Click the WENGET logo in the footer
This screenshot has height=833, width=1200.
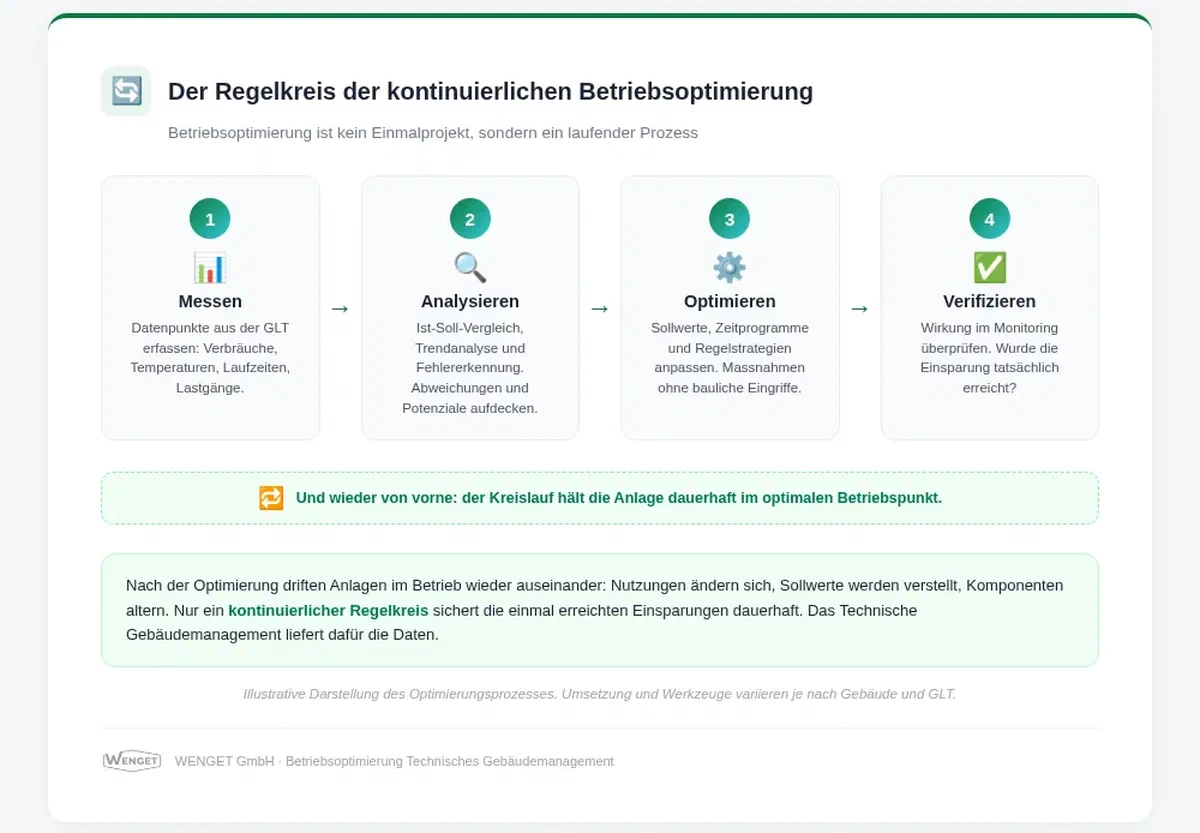tap(132, 761)
